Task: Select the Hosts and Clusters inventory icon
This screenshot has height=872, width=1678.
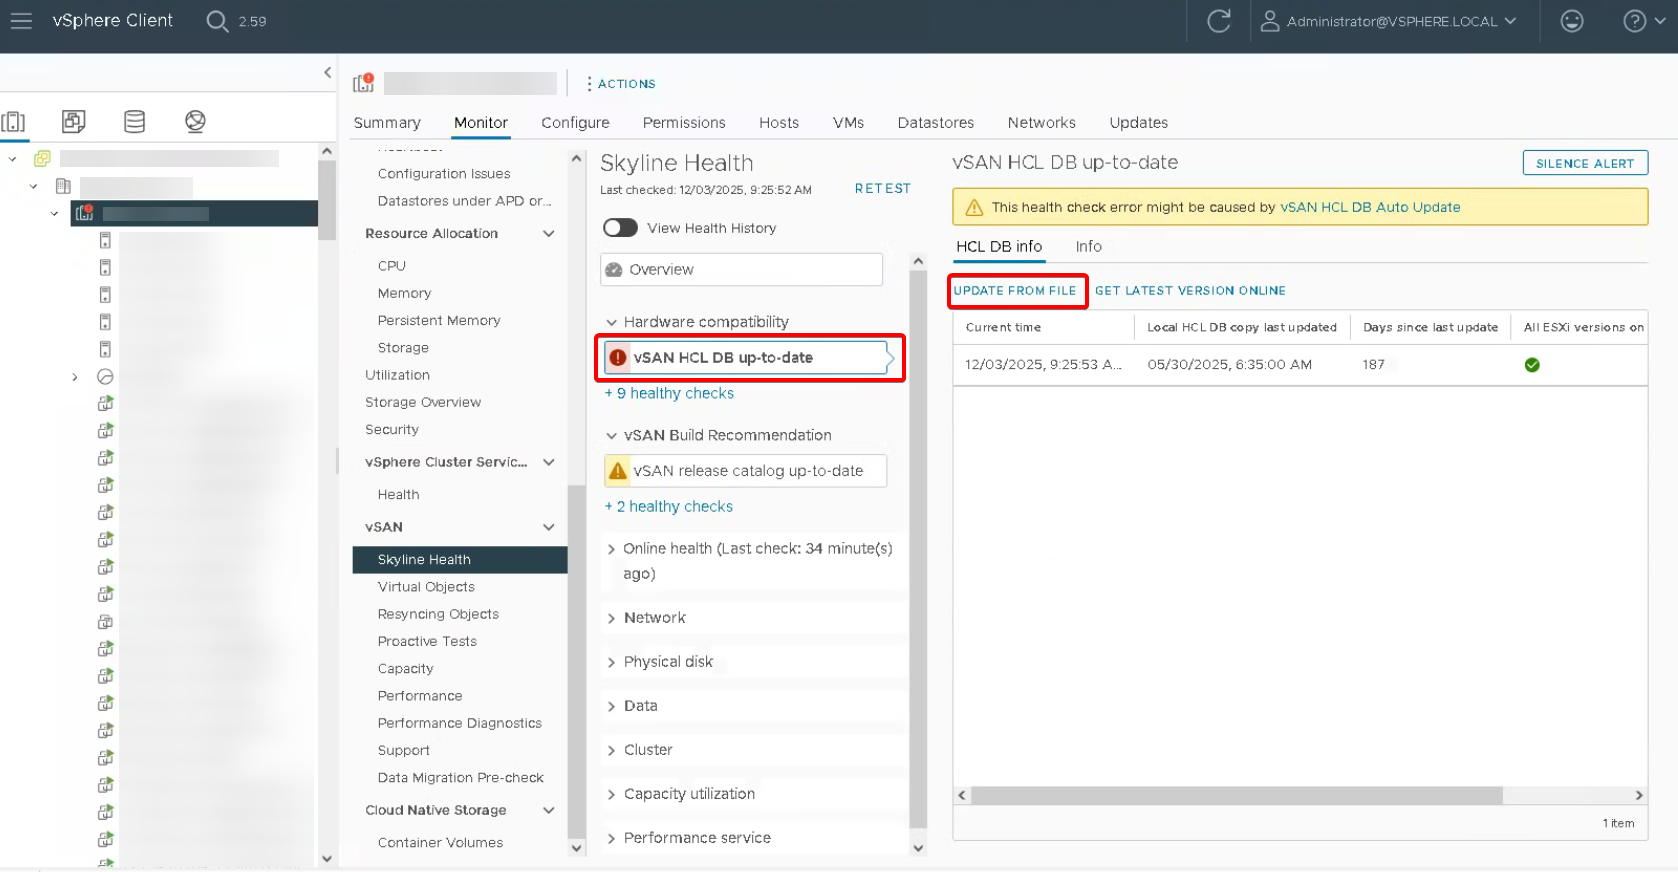Action: [14, 122]
